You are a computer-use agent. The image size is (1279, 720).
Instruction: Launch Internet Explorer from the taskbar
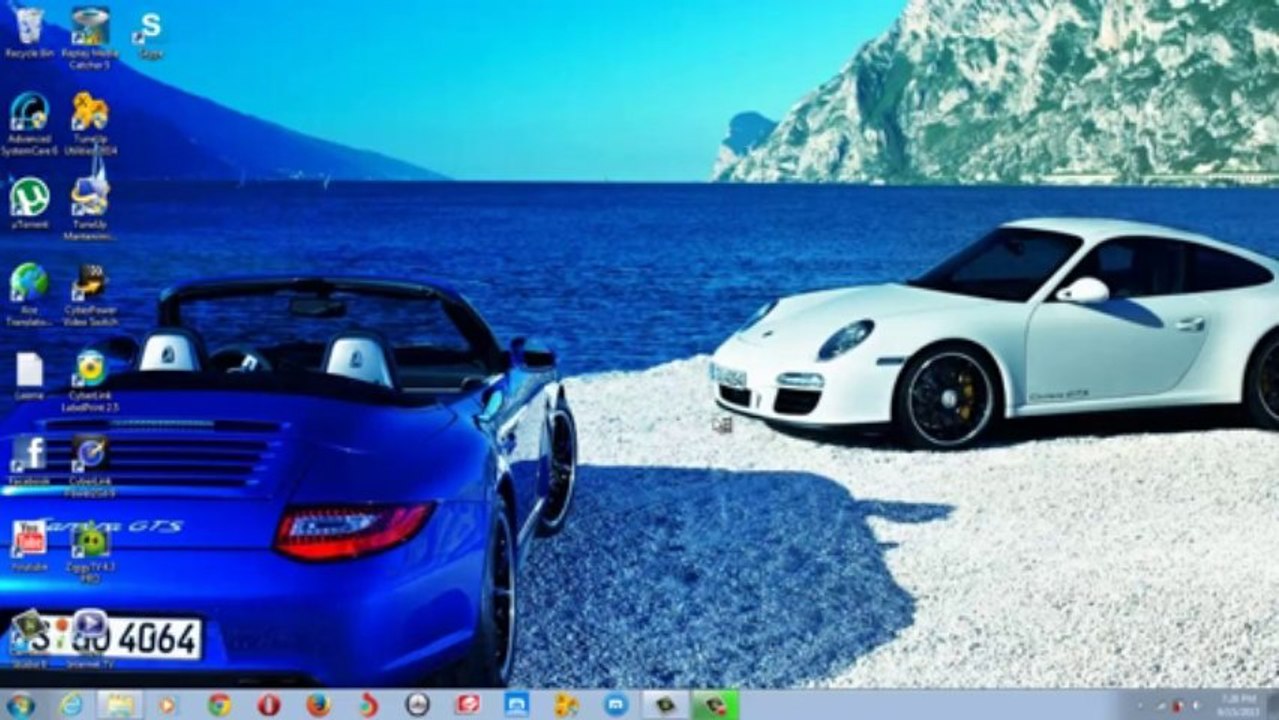71,705
